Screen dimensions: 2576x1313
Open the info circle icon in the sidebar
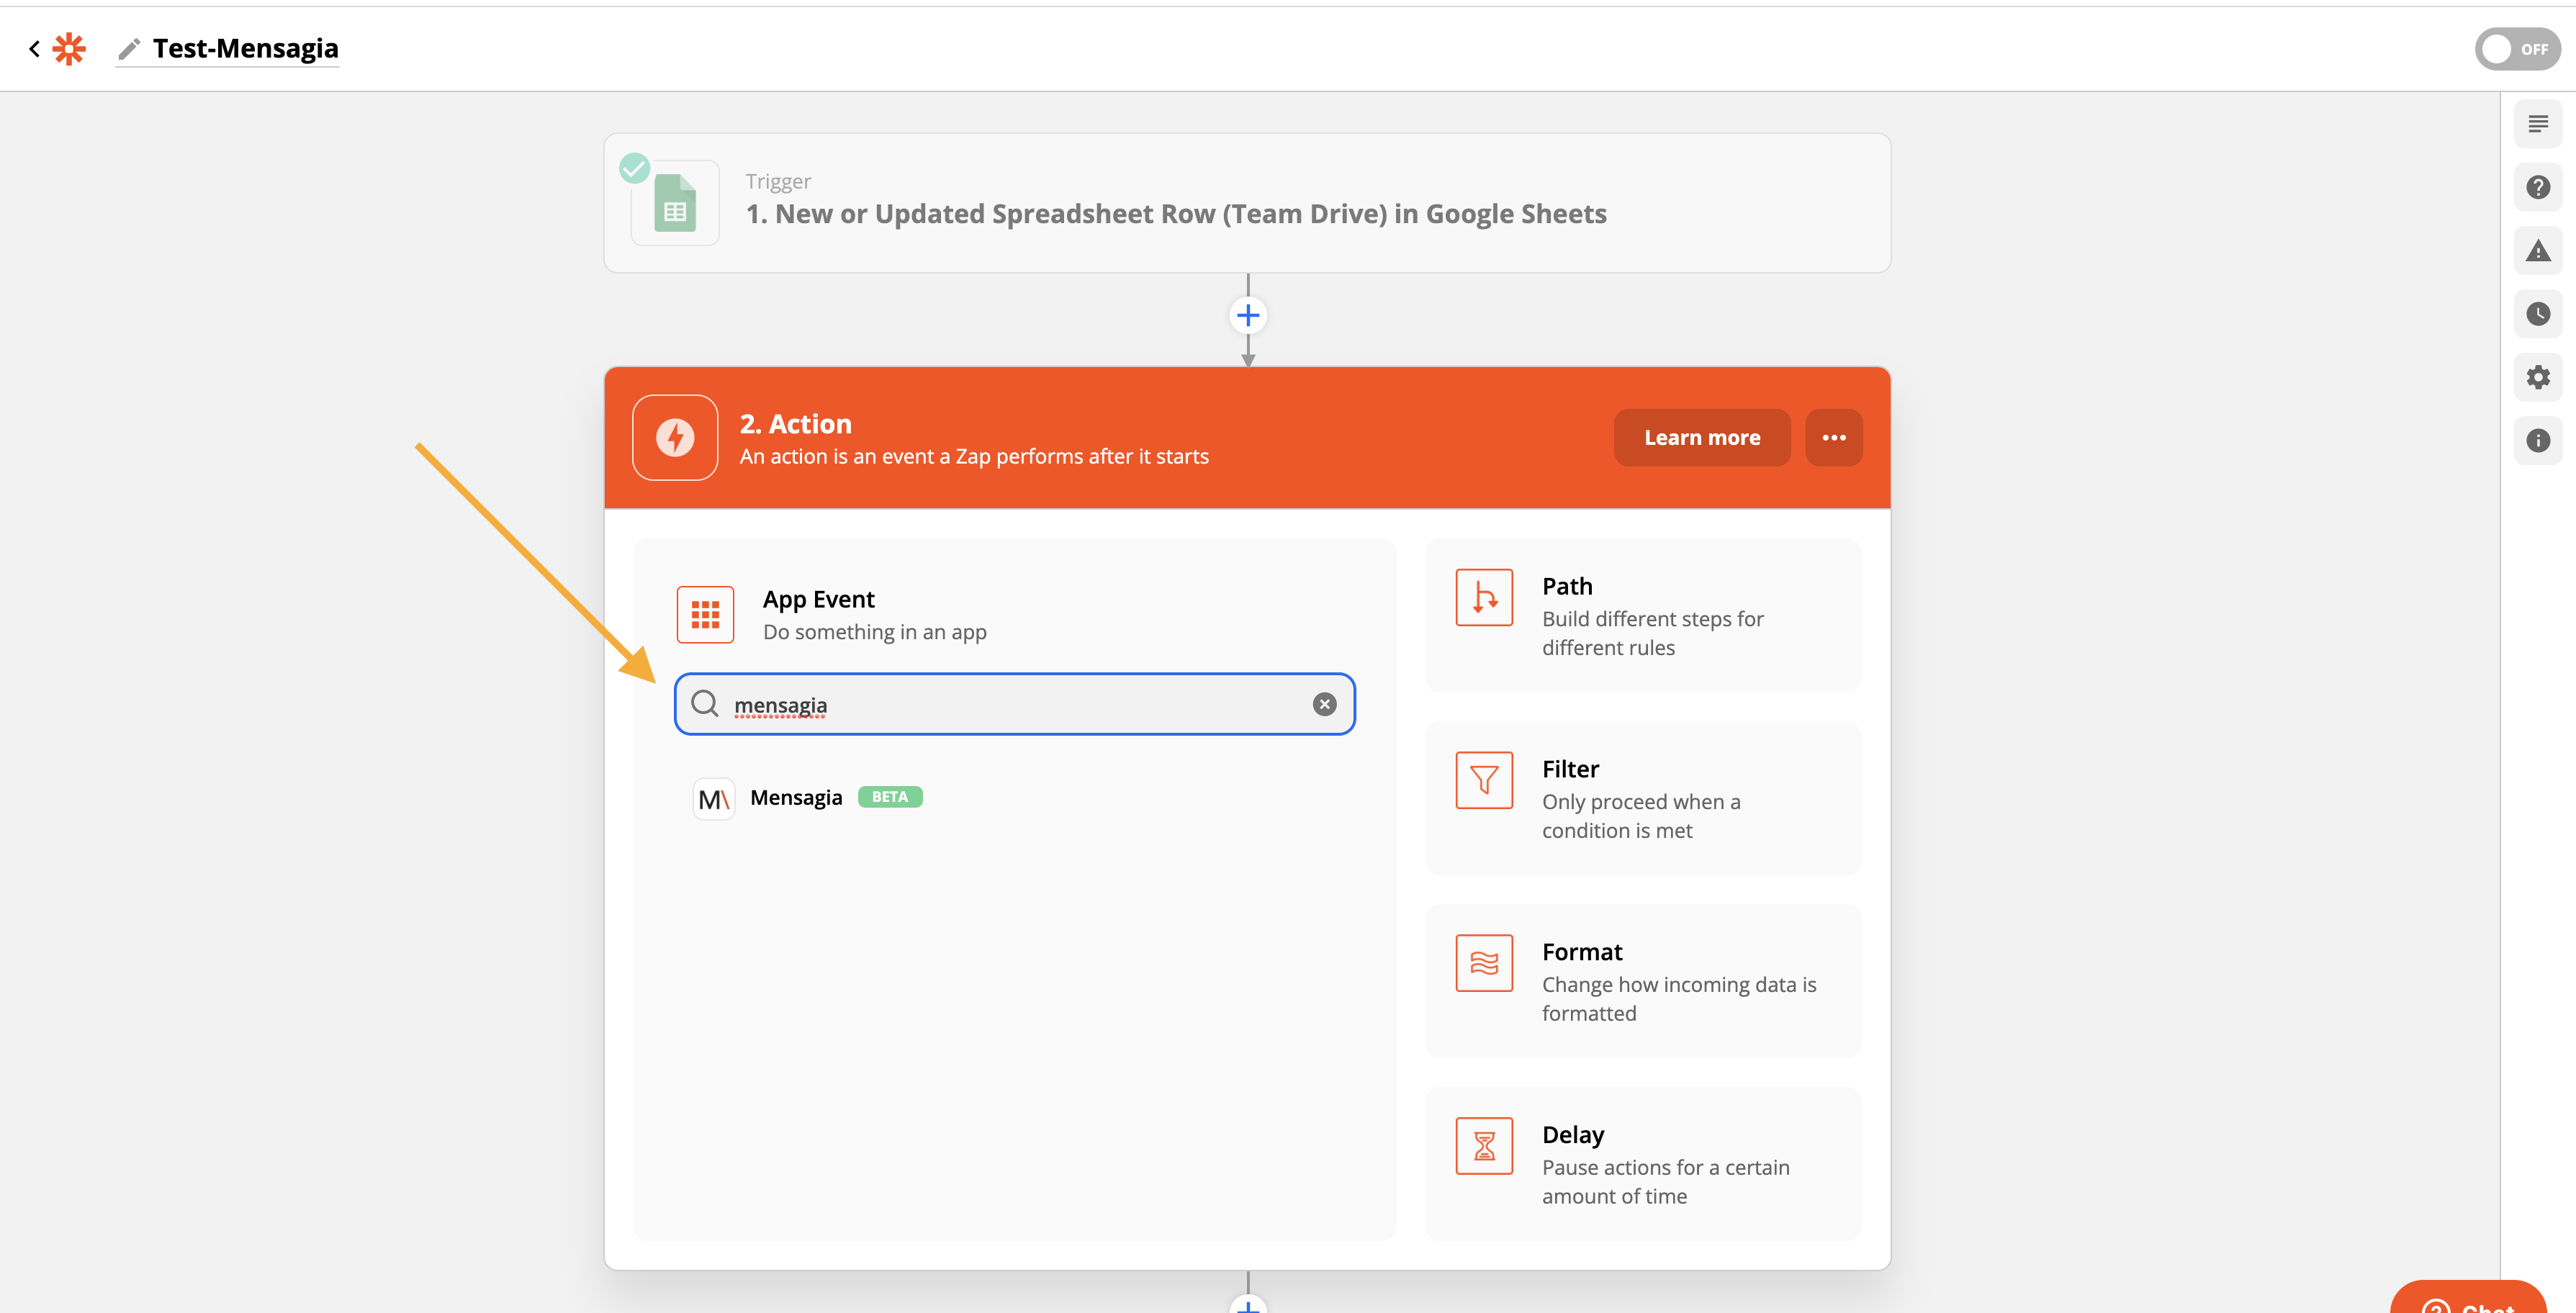(x=2537, y=441)
